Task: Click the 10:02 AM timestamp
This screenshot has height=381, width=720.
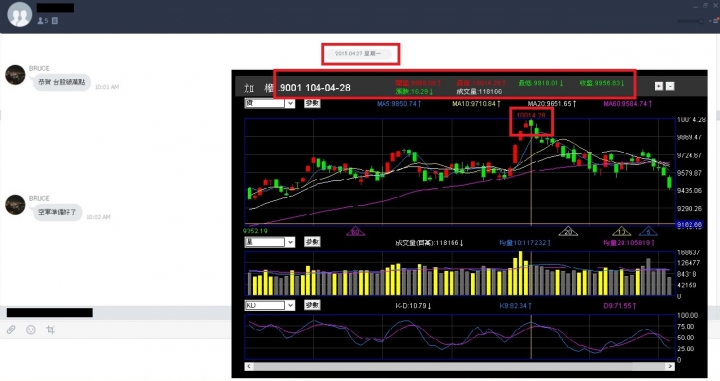Action: pyautogui.click(x=98, y=217)
